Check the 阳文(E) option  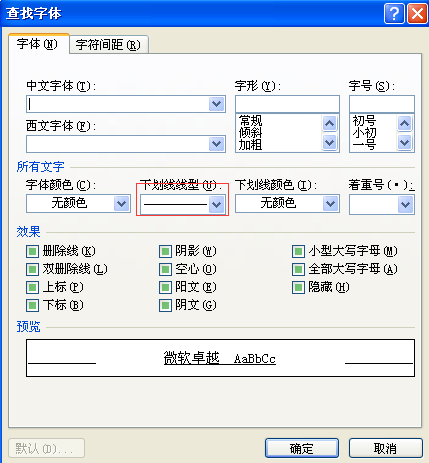pyautogui.click(x=165, y=287)
